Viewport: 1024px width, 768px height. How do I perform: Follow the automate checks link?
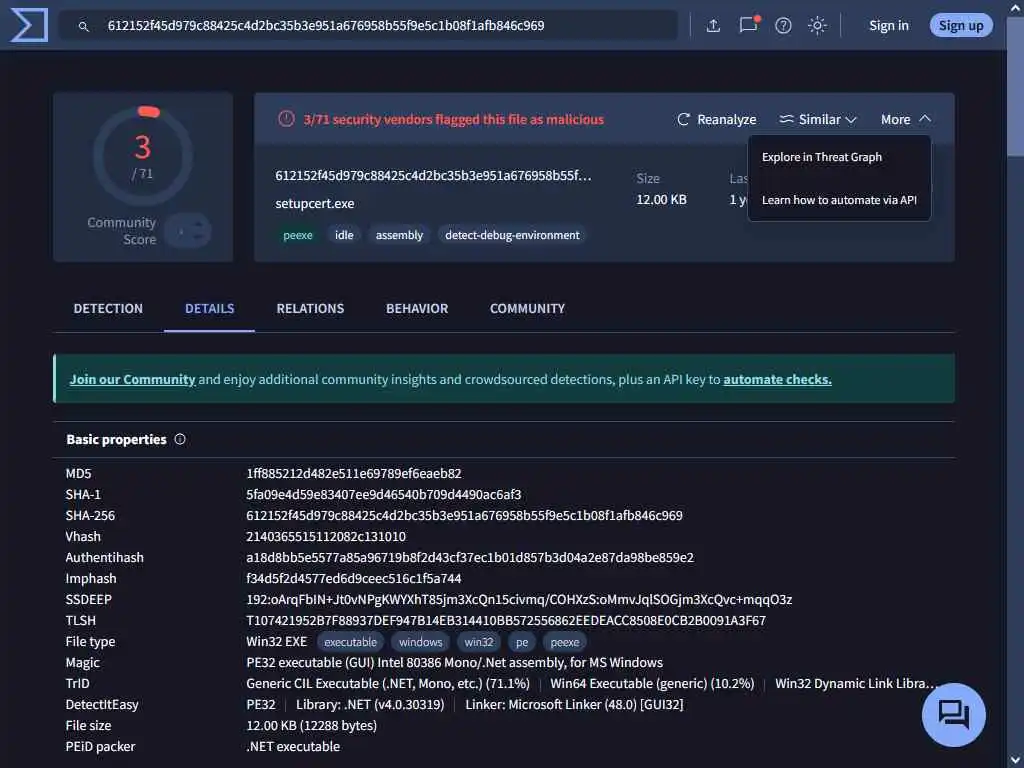777,379
